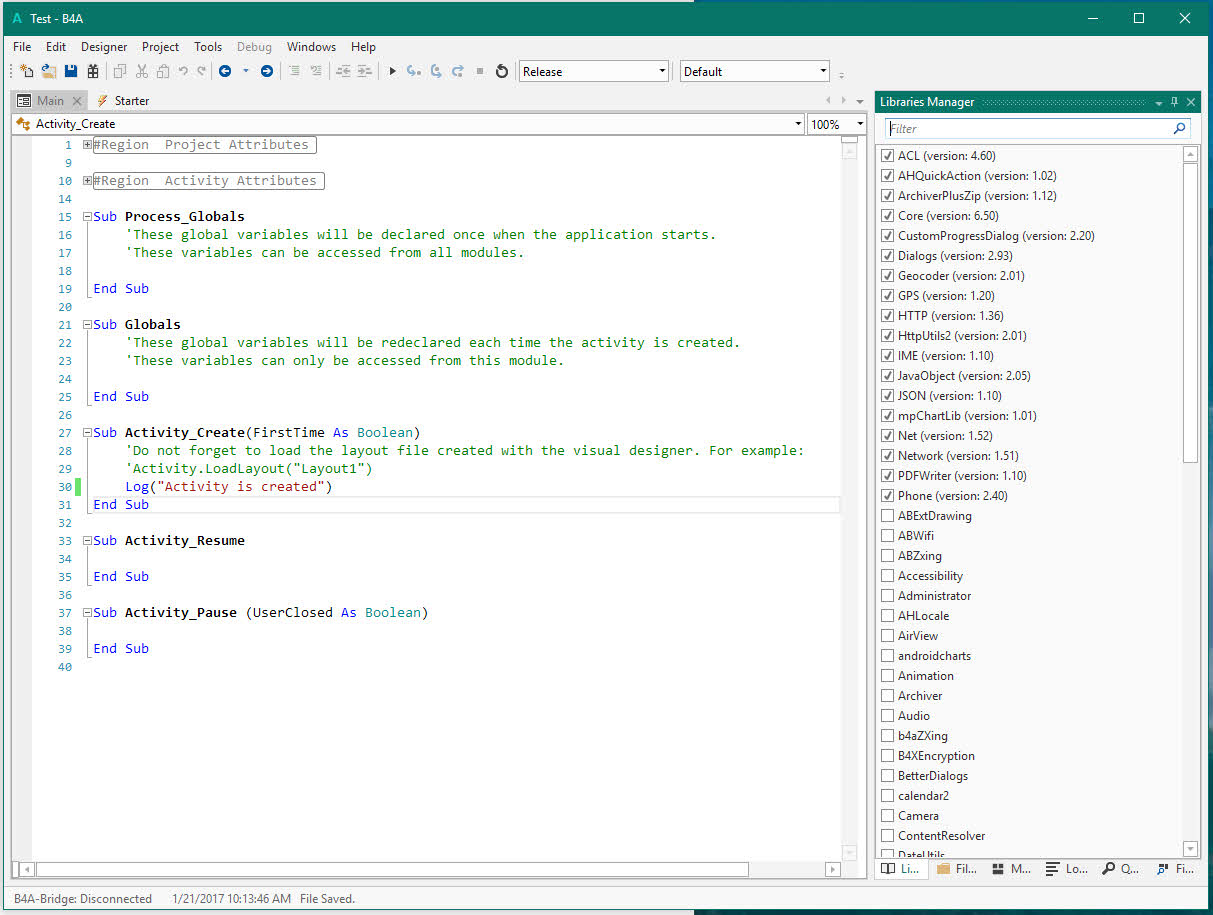Click the Restart circular arrow icon
The height and width of the screenshot is (915, 1213).
click(502, 71)
